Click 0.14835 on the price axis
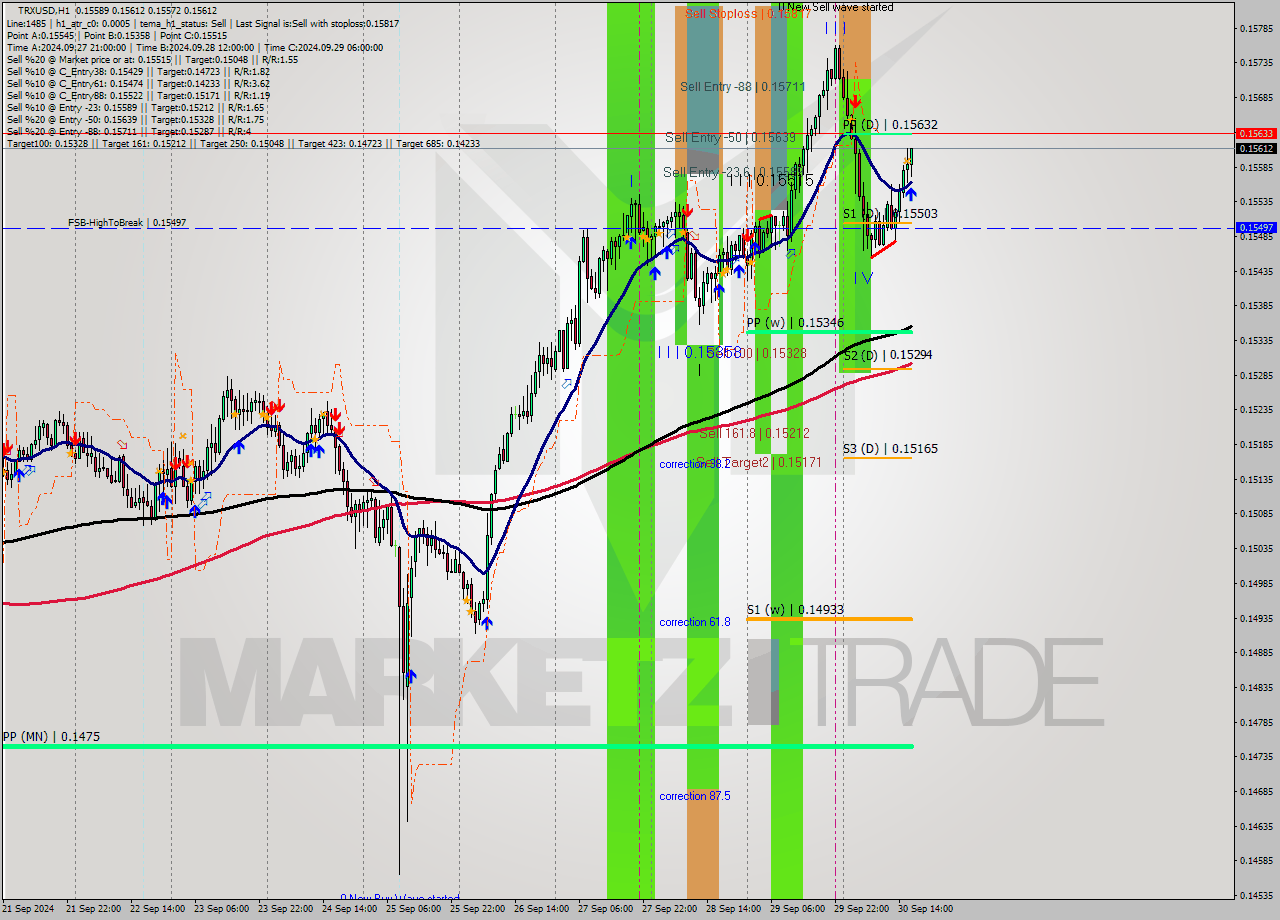Screen dimensions: 1280x920 tap(1255, 687)
